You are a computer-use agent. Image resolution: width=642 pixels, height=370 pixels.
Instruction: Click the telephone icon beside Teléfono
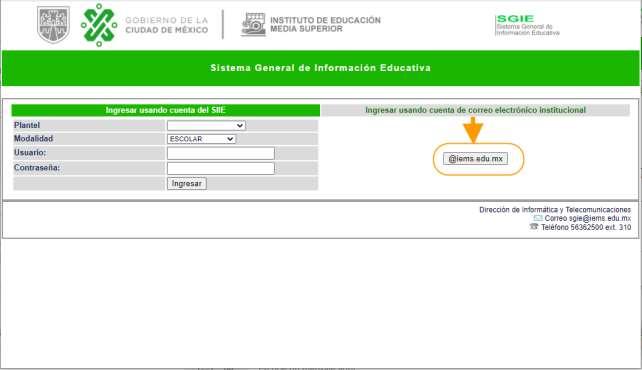pos(533,226)
